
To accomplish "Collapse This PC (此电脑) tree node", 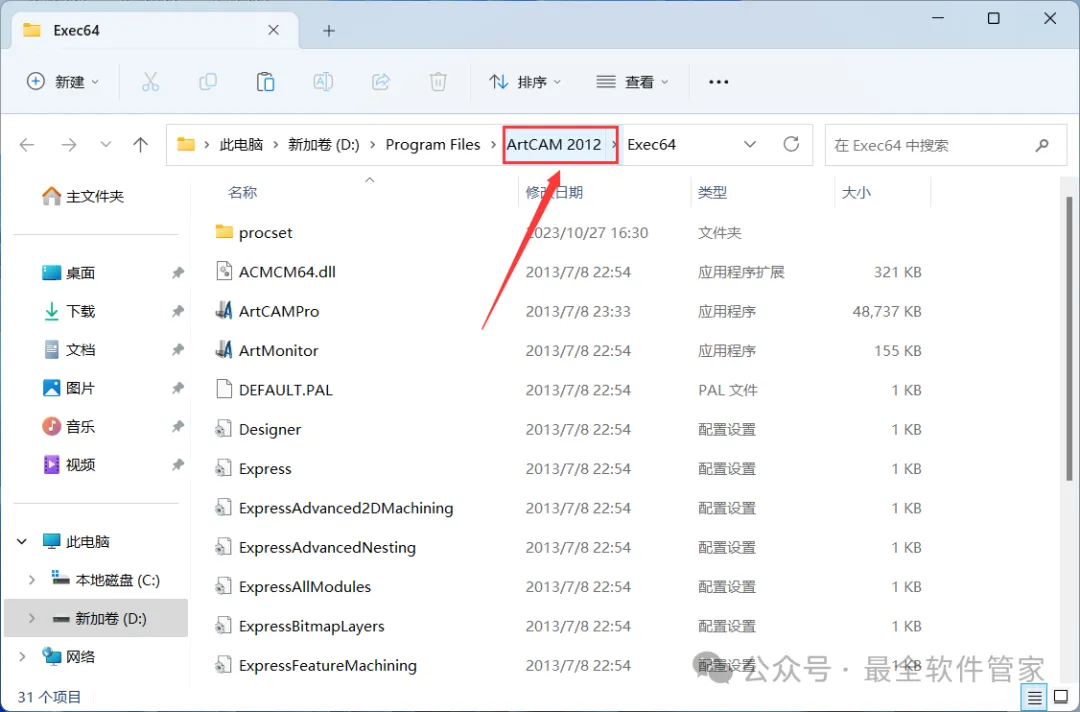I will click(22, 541).
